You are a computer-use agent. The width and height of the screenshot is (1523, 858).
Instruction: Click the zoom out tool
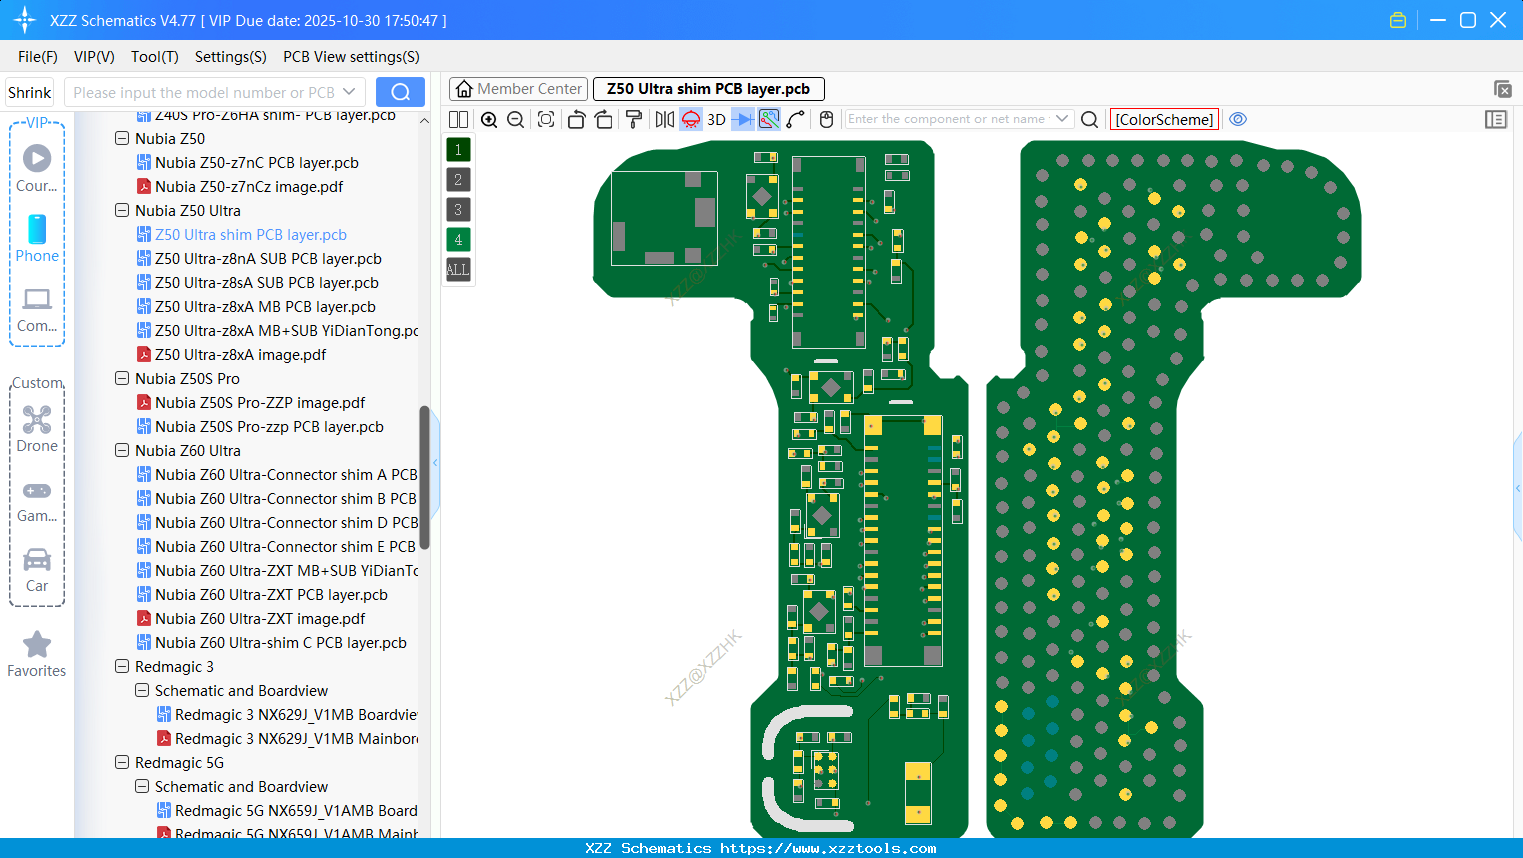coord(514,119)
